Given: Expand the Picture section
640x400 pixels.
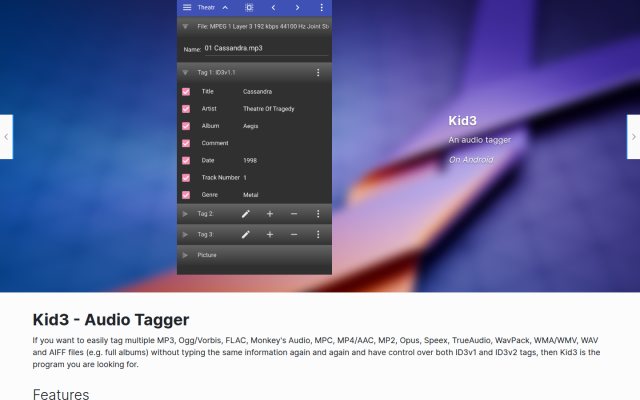Looking at the screenshot, I should click(x=185, y=255).
